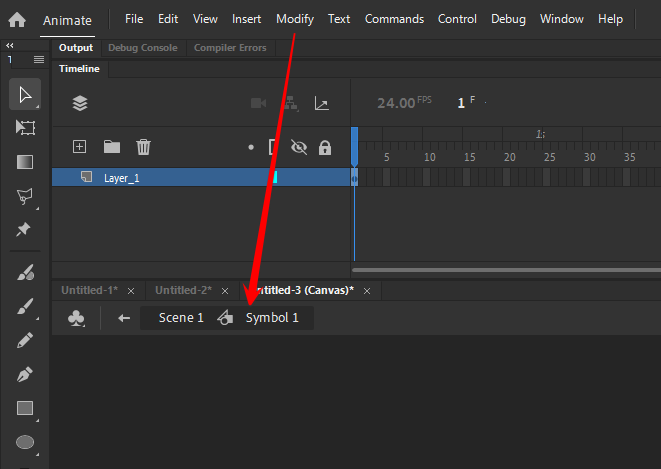The width and height of the screenshot is (661, 469).
Task: Delete the selected layer with trash icon
Action: click(143, 147)
